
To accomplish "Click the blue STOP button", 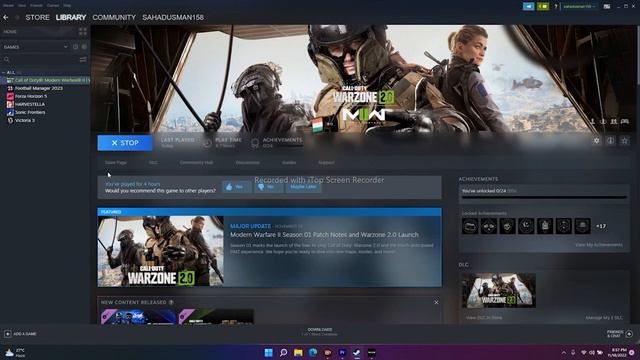I will pyautogui.click(x=125, y=143).
